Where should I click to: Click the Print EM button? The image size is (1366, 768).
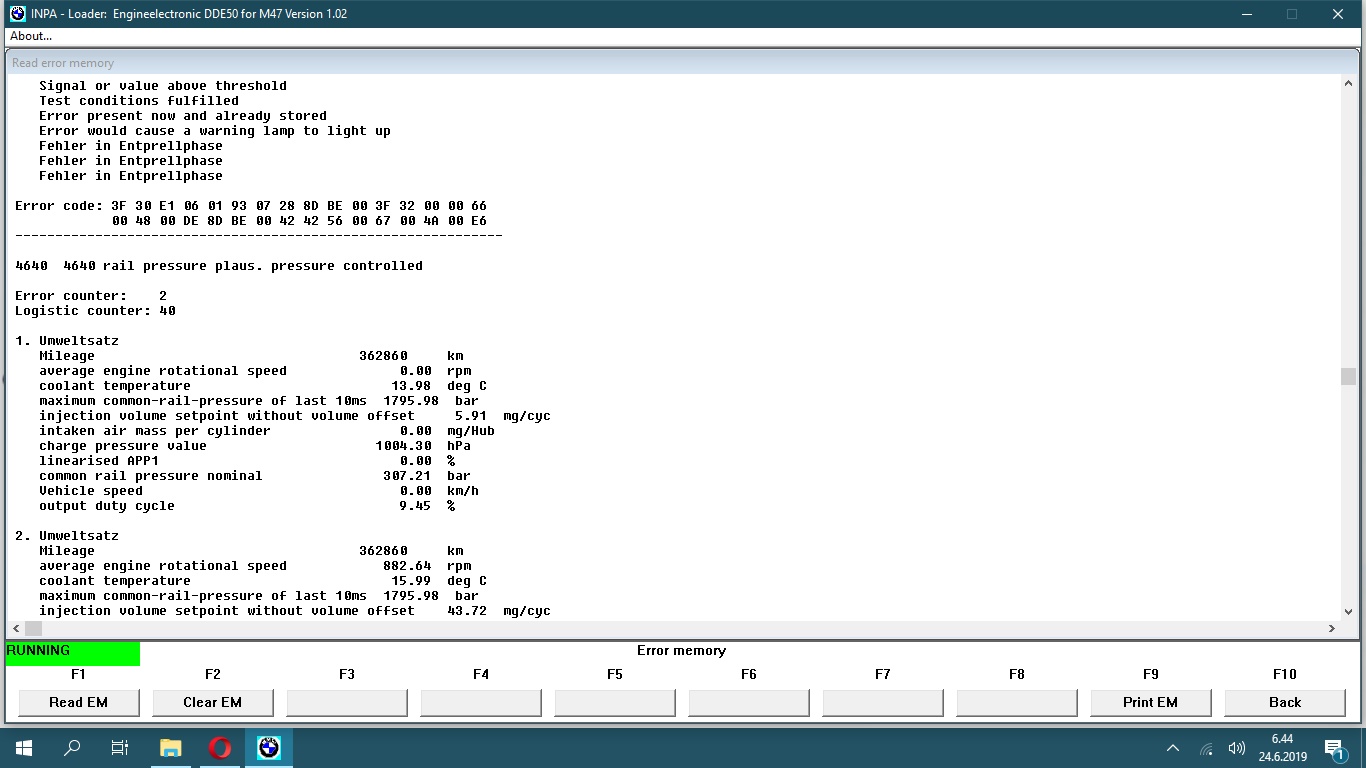point(1150,702)
